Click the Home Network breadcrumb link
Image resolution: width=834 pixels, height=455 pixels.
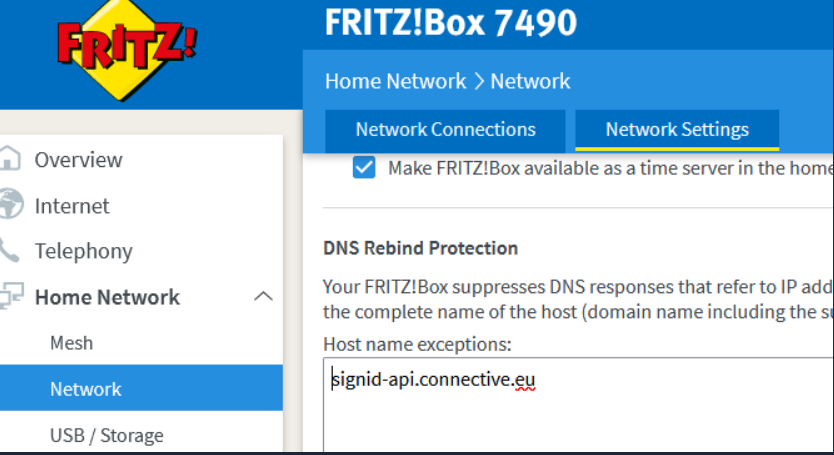tap(395, 81)
